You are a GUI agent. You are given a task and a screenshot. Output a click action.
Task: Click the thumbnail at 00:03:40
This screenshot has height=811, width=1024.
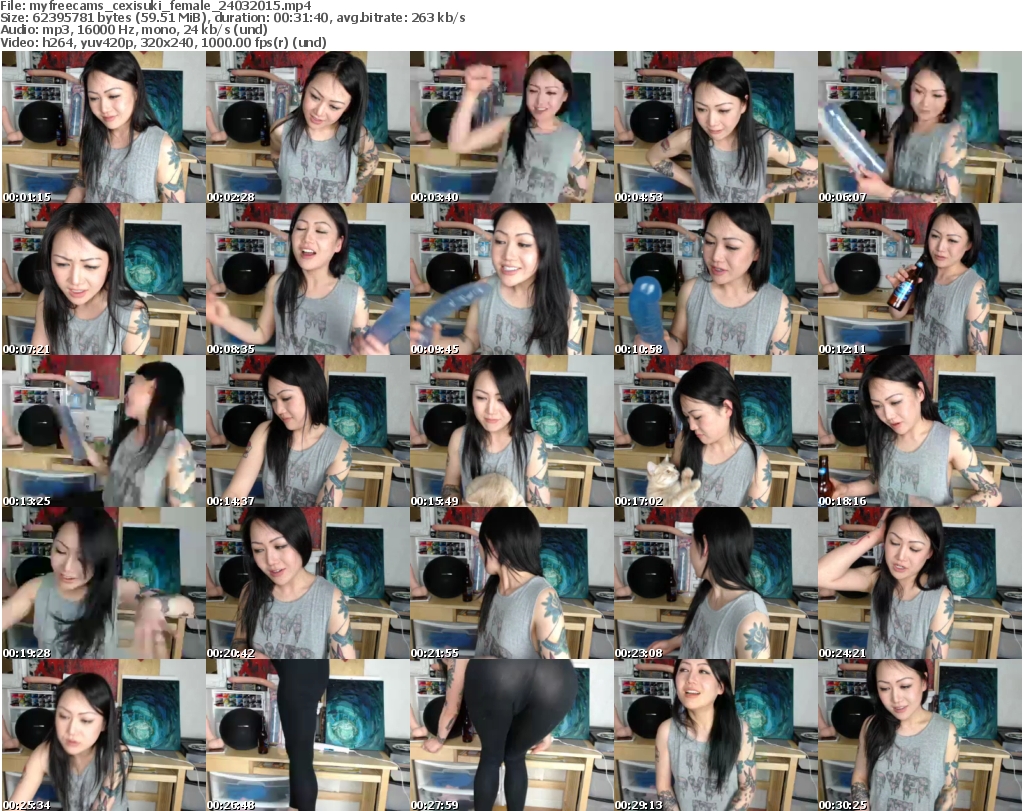tap(511, 127)
